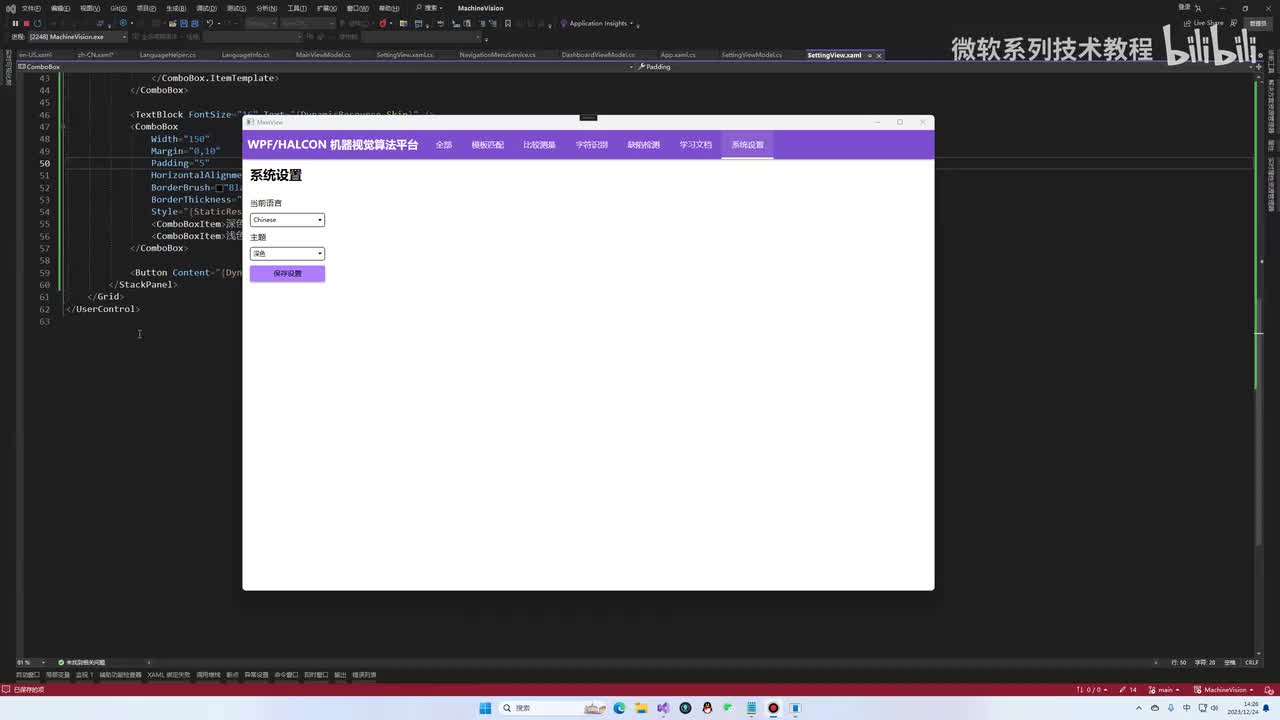This screenshot has width=1280, height=720.
Task: Expand the 深色 theme combo box
Action: [287, 254]
